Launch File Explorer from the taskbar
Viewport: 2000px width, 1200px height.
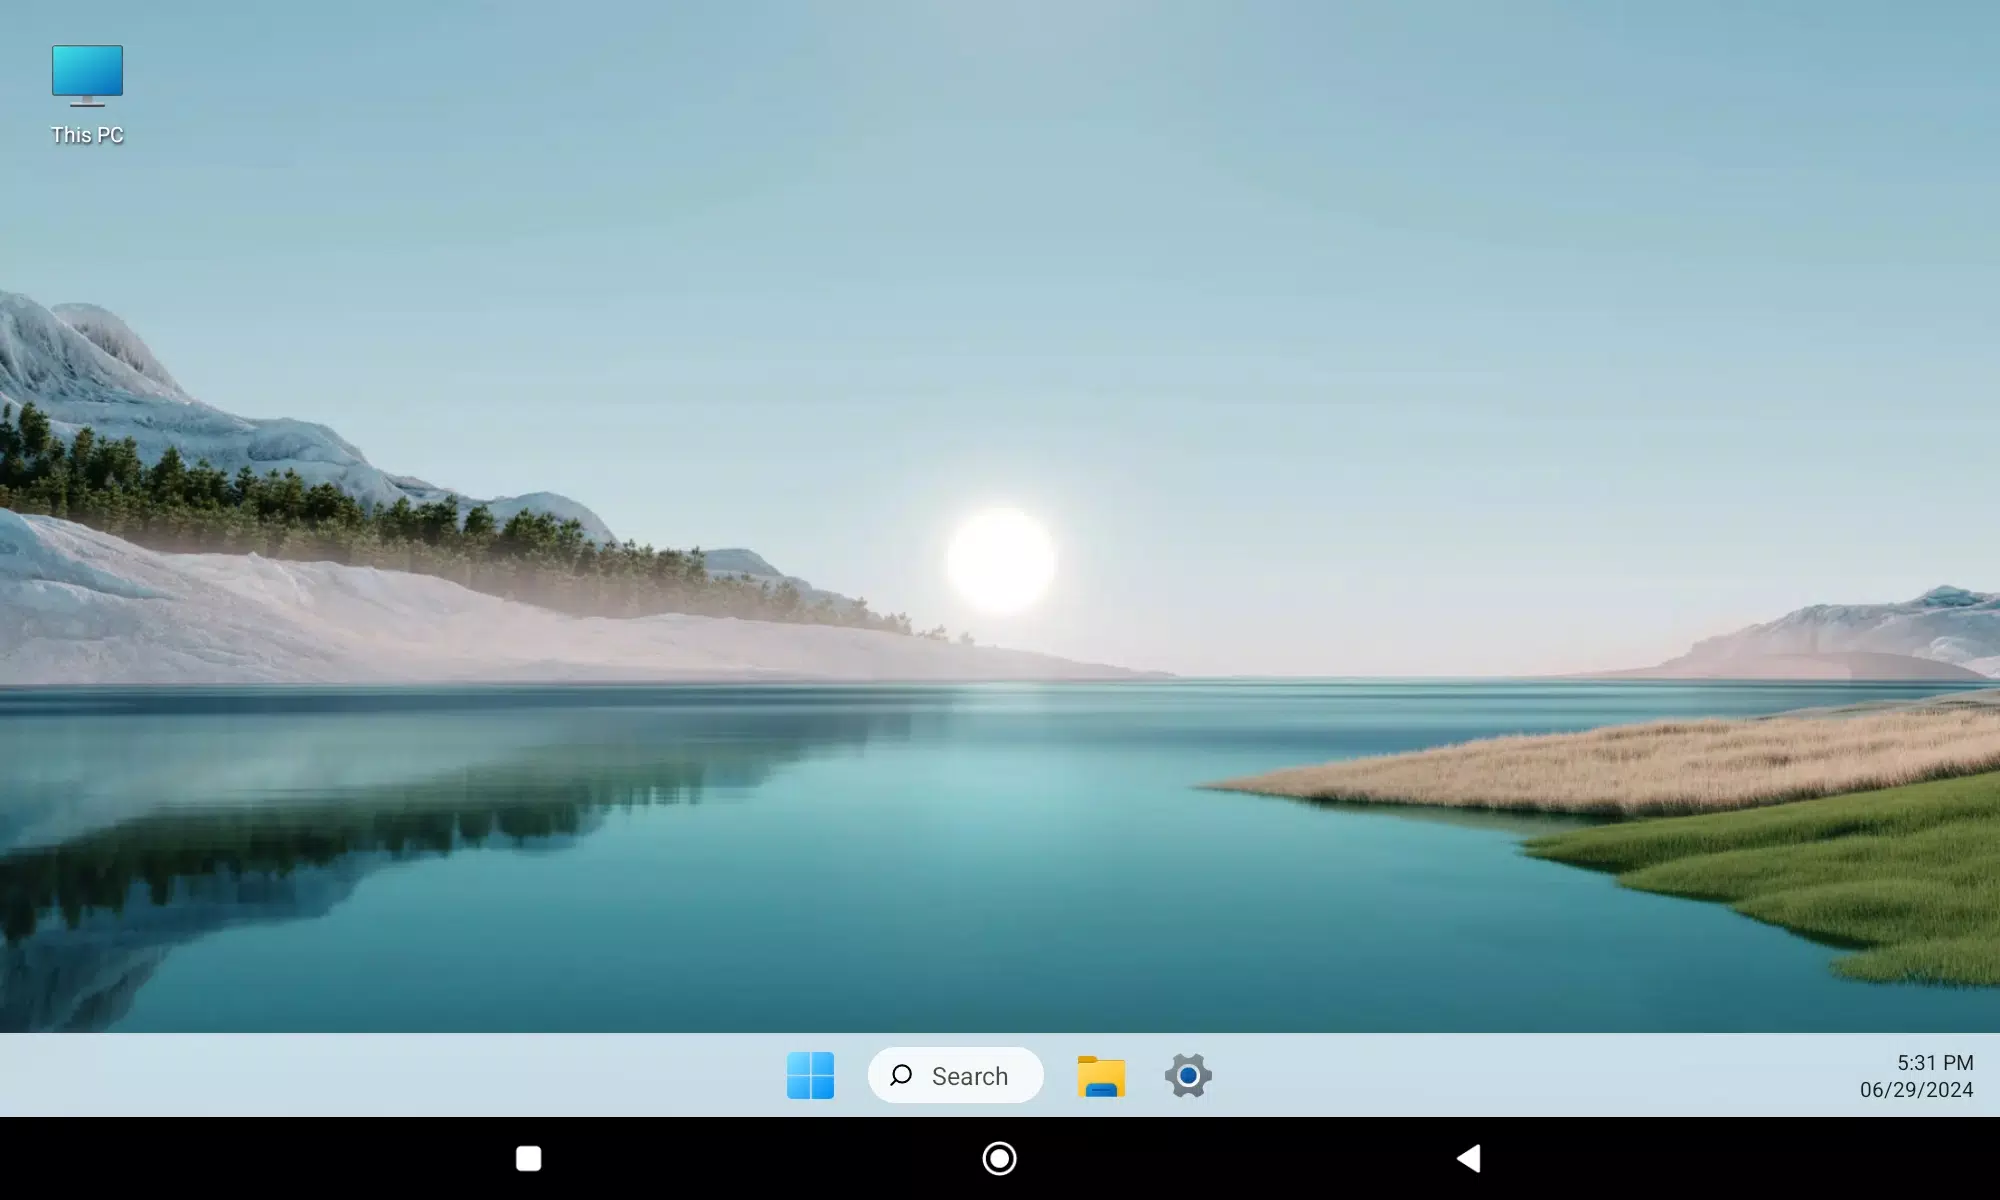click(1101, 1076)
